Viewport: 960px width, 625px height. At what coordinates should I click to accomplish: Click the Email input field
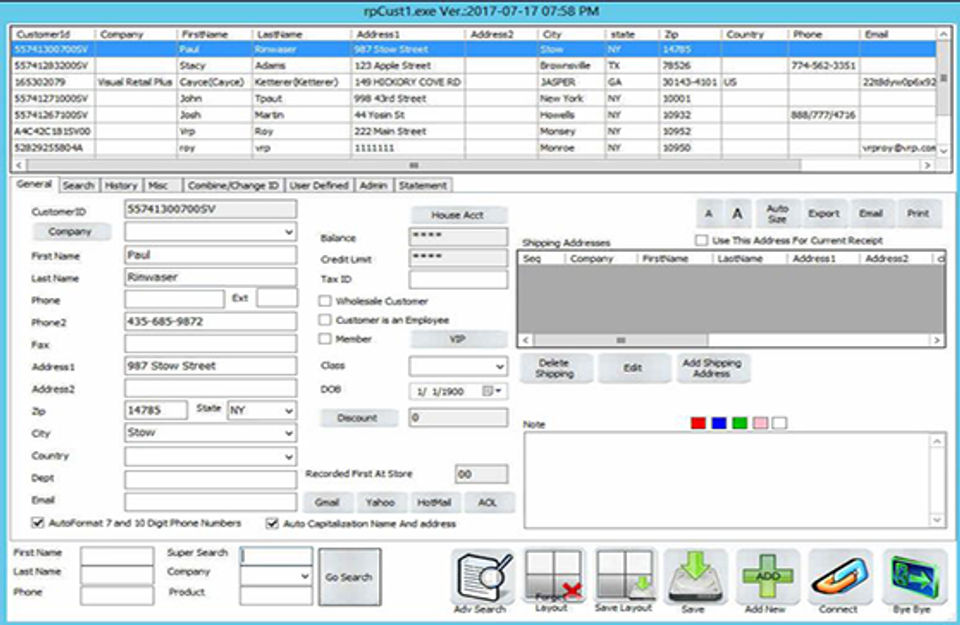click(210, 500)
